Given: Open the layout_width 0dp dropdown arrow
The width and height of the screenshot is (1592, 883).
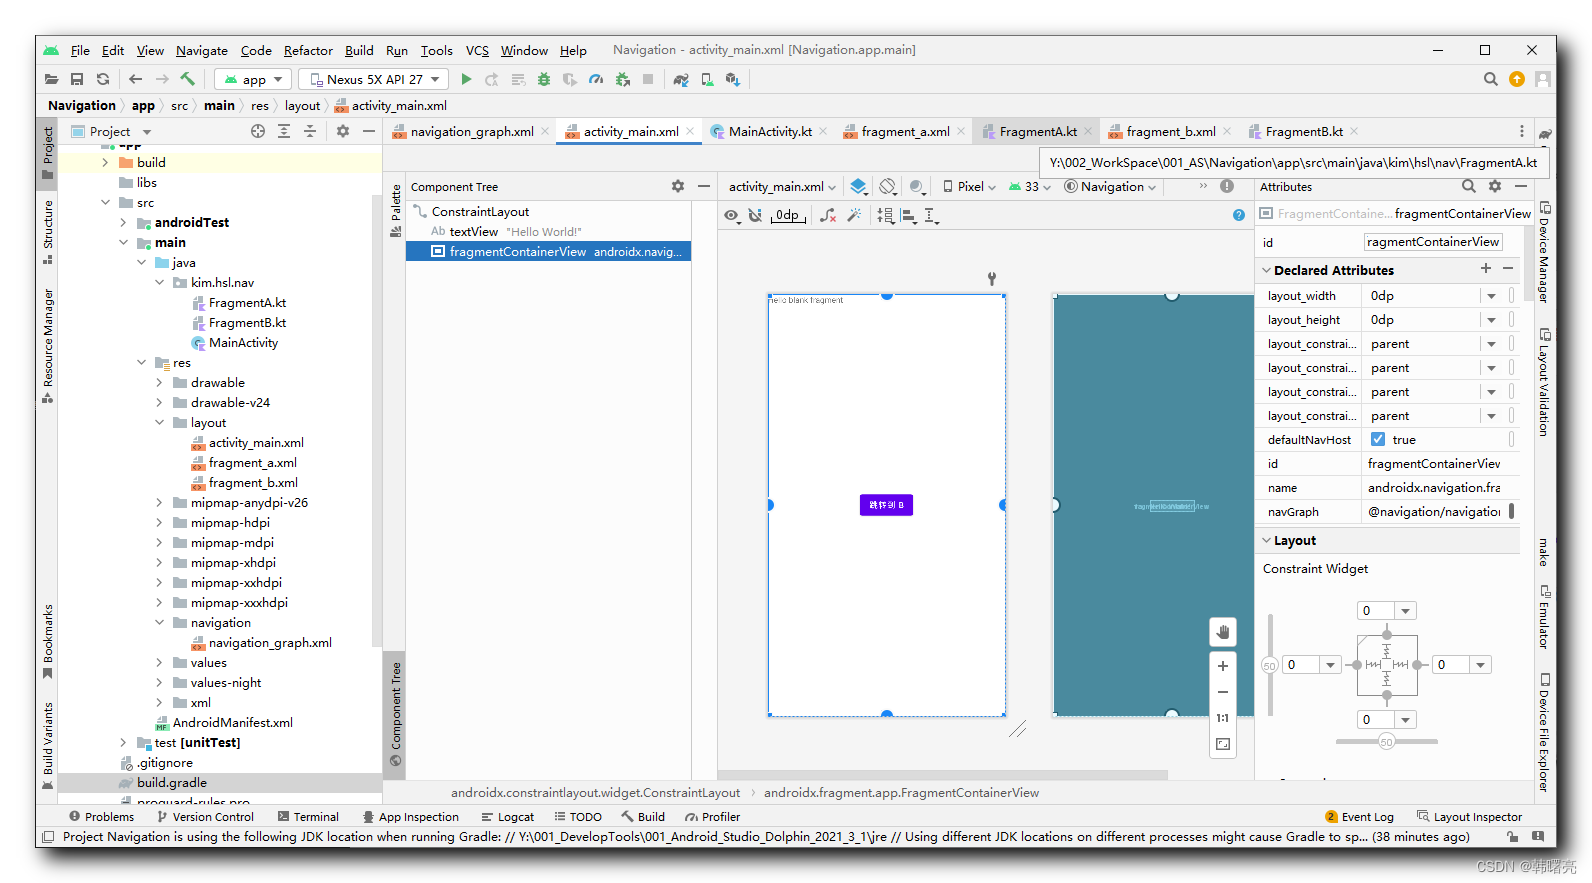Looking at the screenshot, I should (x=1491, y=296).
